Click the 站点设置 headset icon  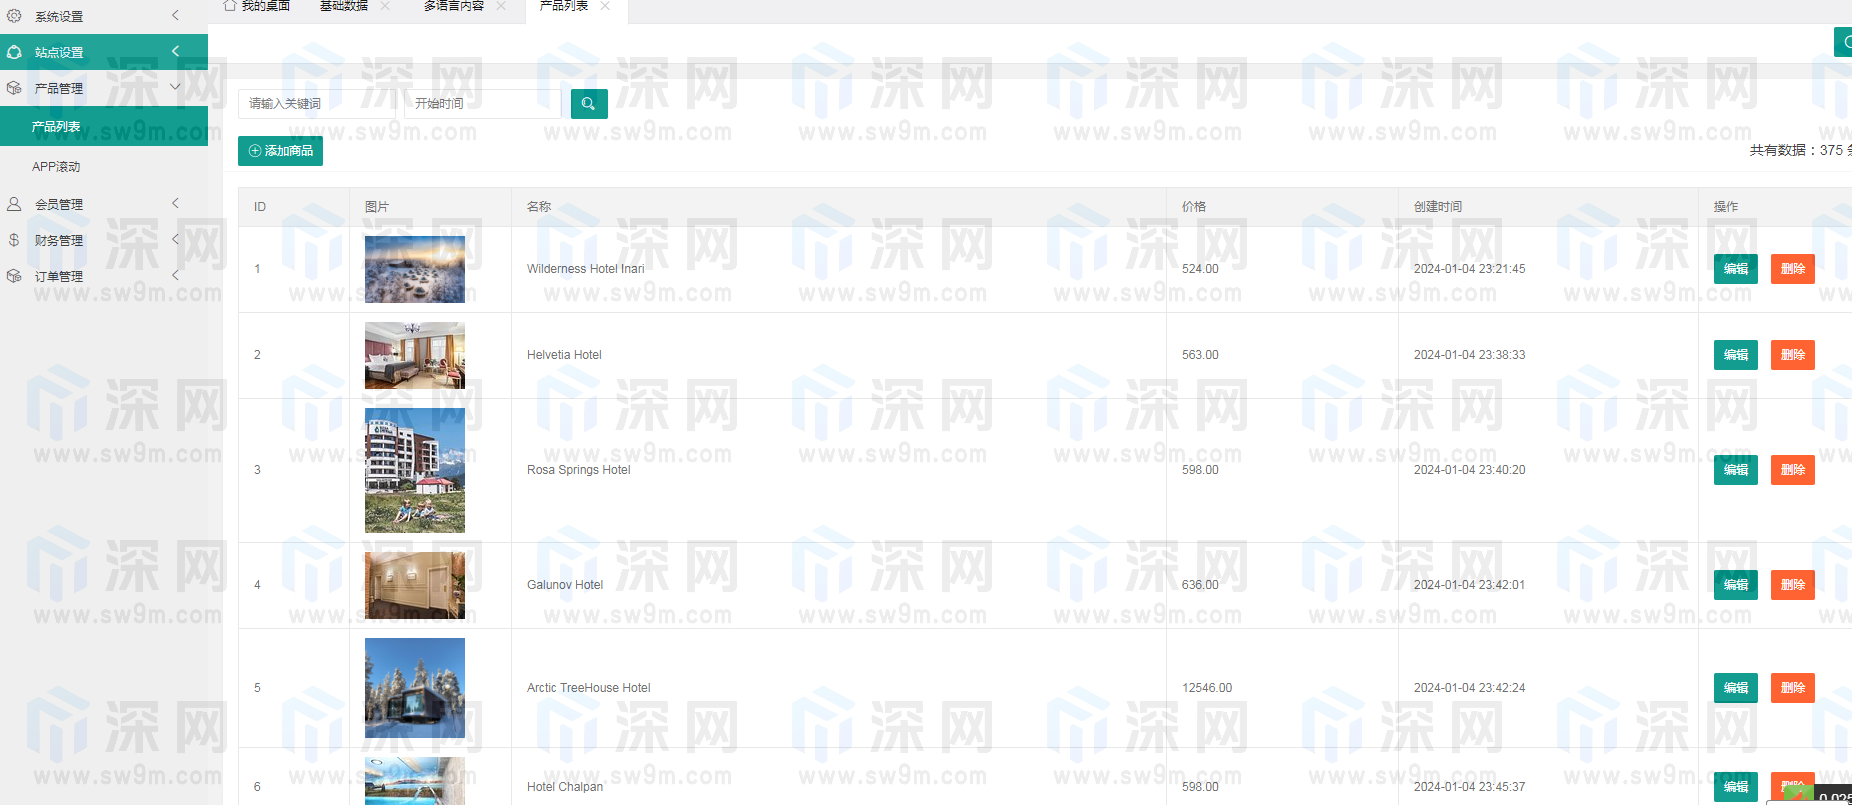(x=14, y=52)
